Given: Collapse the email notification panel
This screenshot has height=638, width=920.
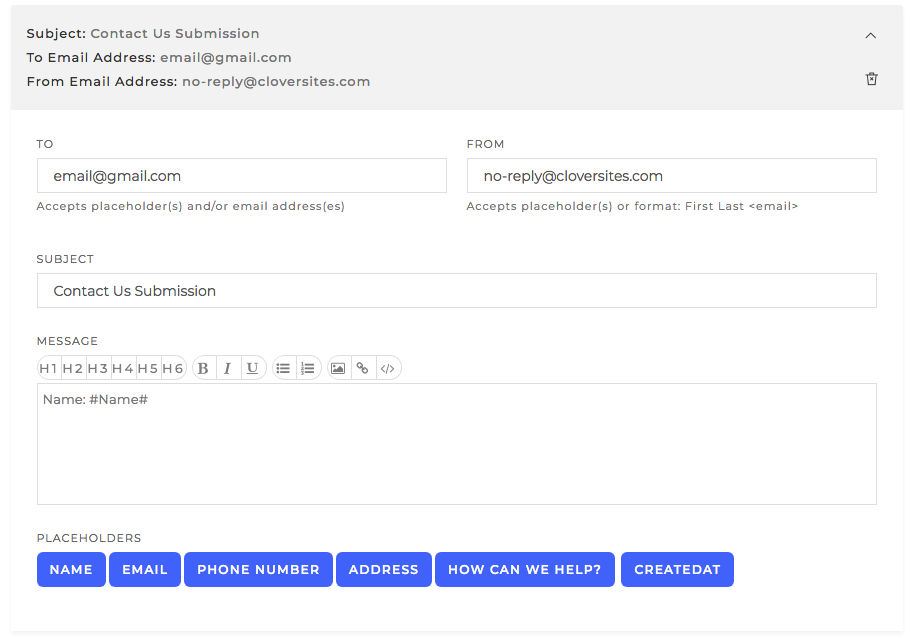Looking at the screenshot, I should [870, 34].
